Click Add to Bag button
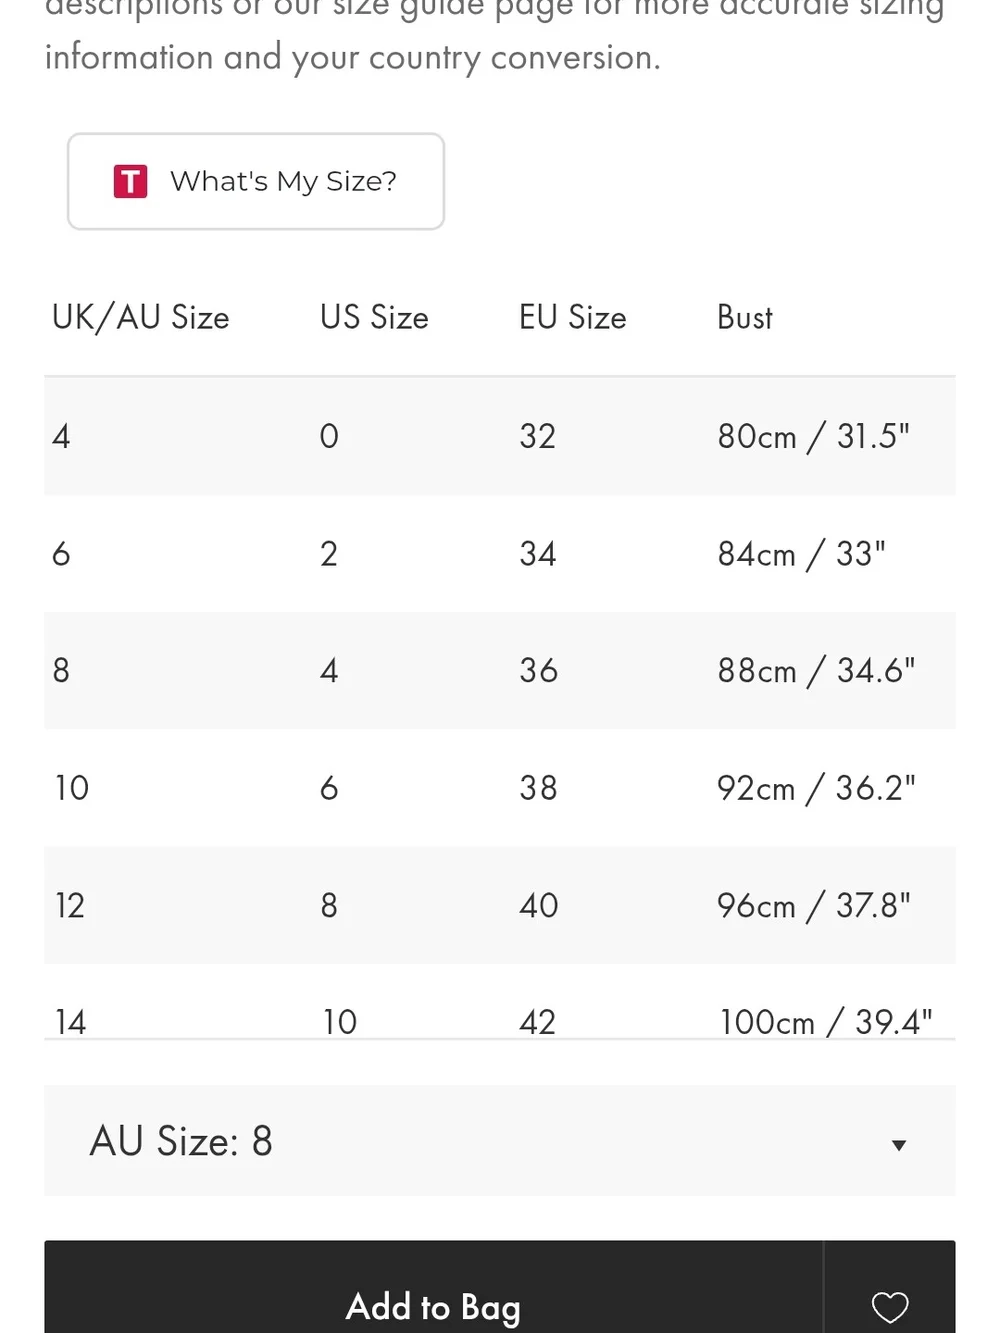Screen dimensions: 1000x1333 click(x=433, y=1290)
